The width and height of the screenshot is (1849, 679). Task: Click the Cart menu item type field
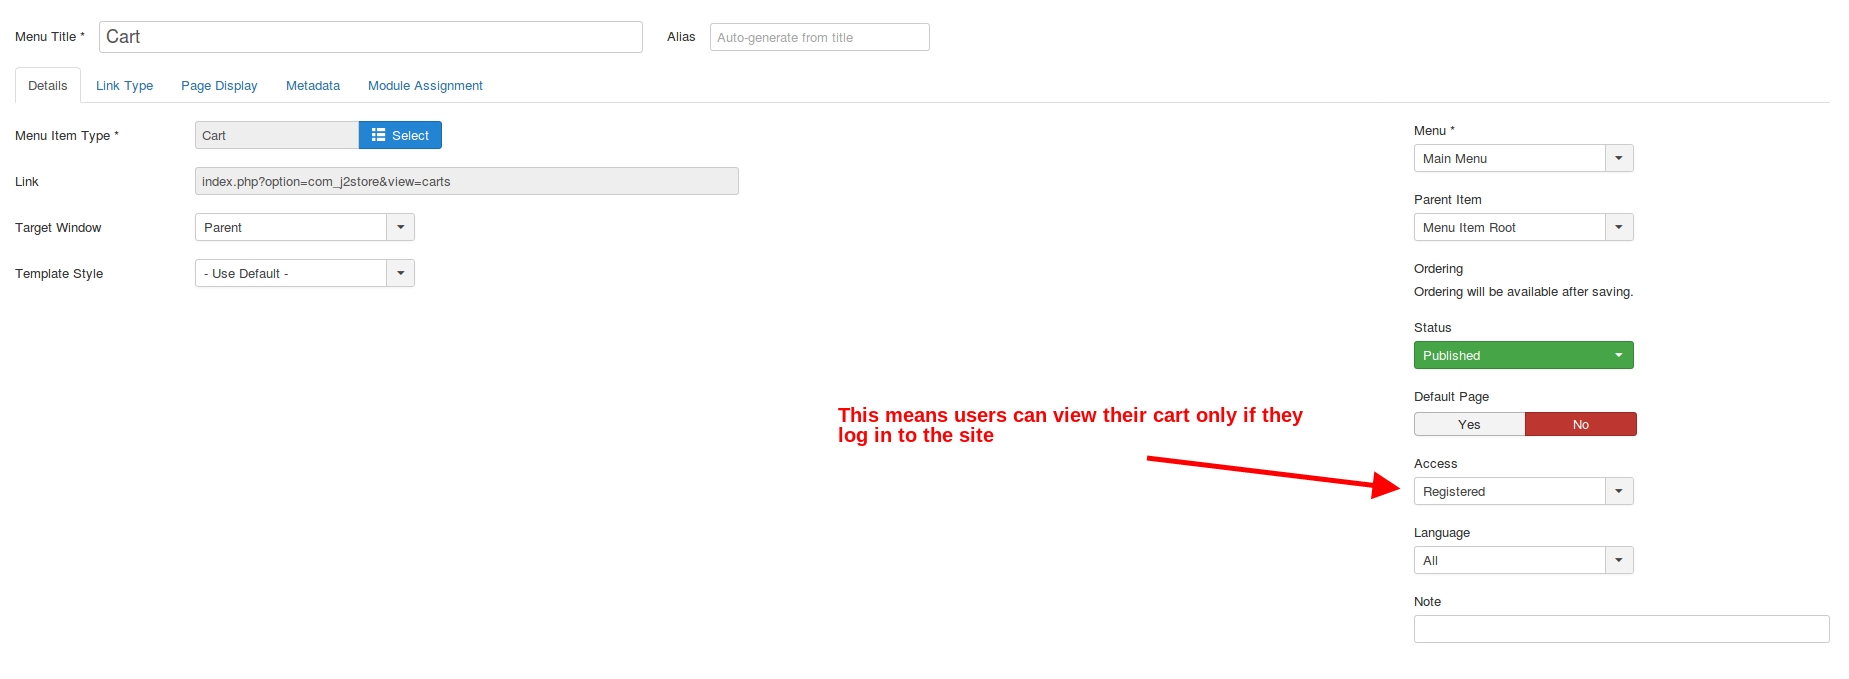click(276, 135)
